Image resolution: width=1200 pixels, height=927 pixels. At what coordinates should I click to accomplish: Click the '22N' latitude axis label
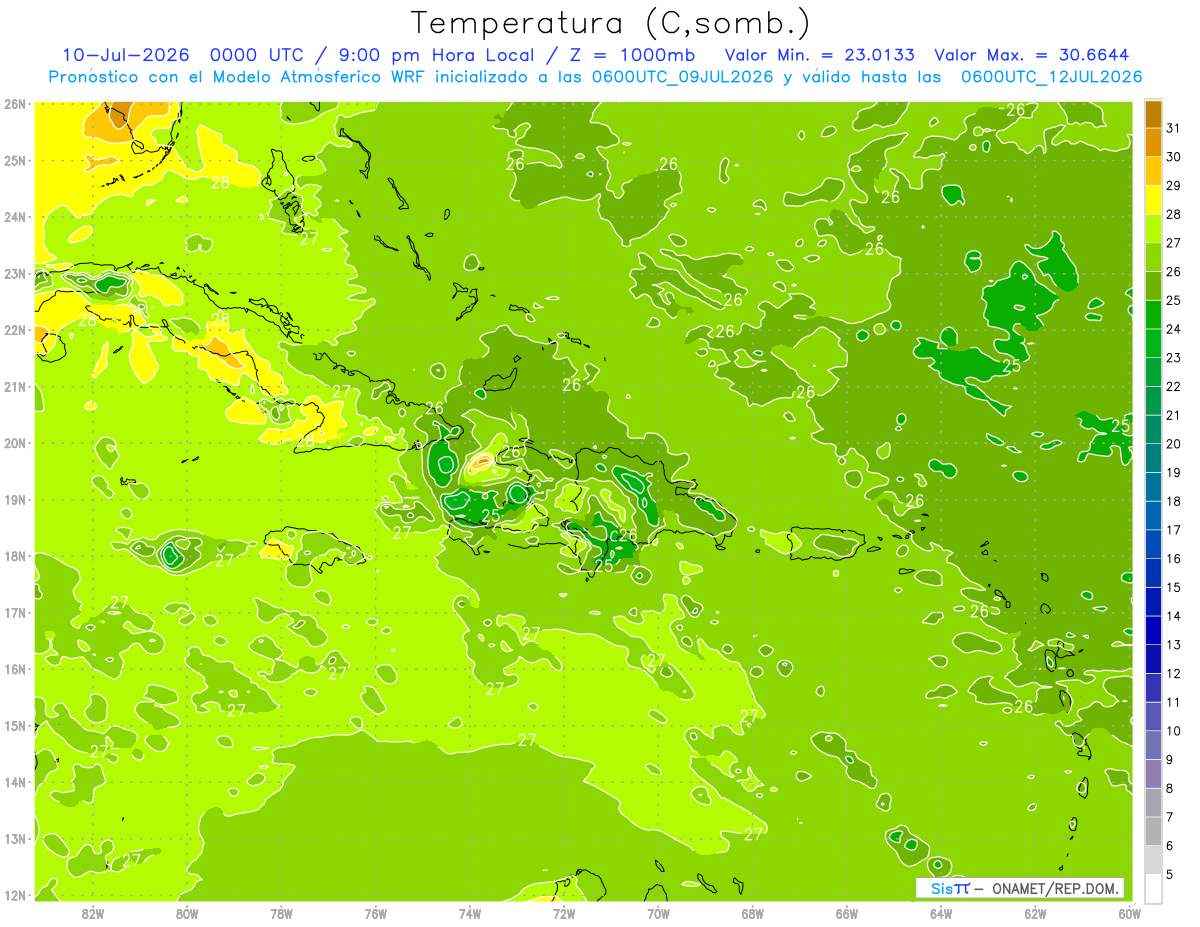(16, 330)
